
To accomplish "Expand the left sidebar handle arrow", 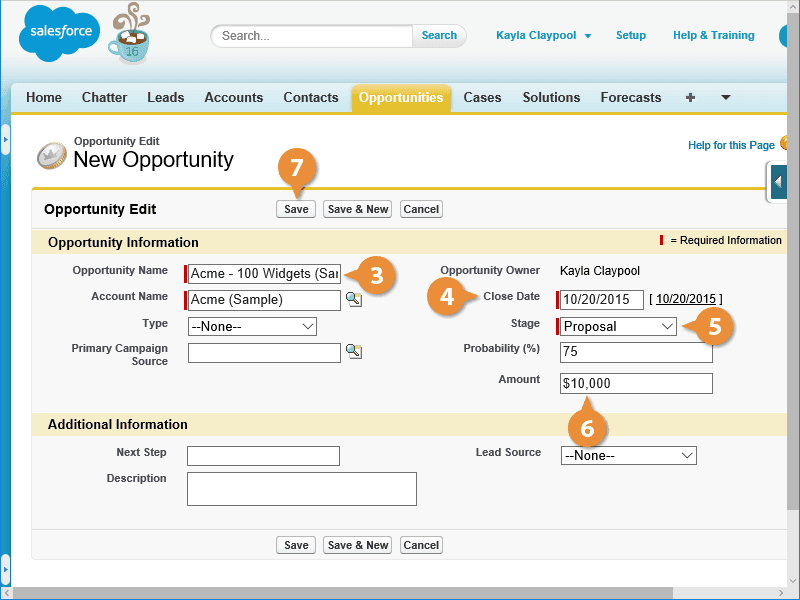I will coord(6,139).
